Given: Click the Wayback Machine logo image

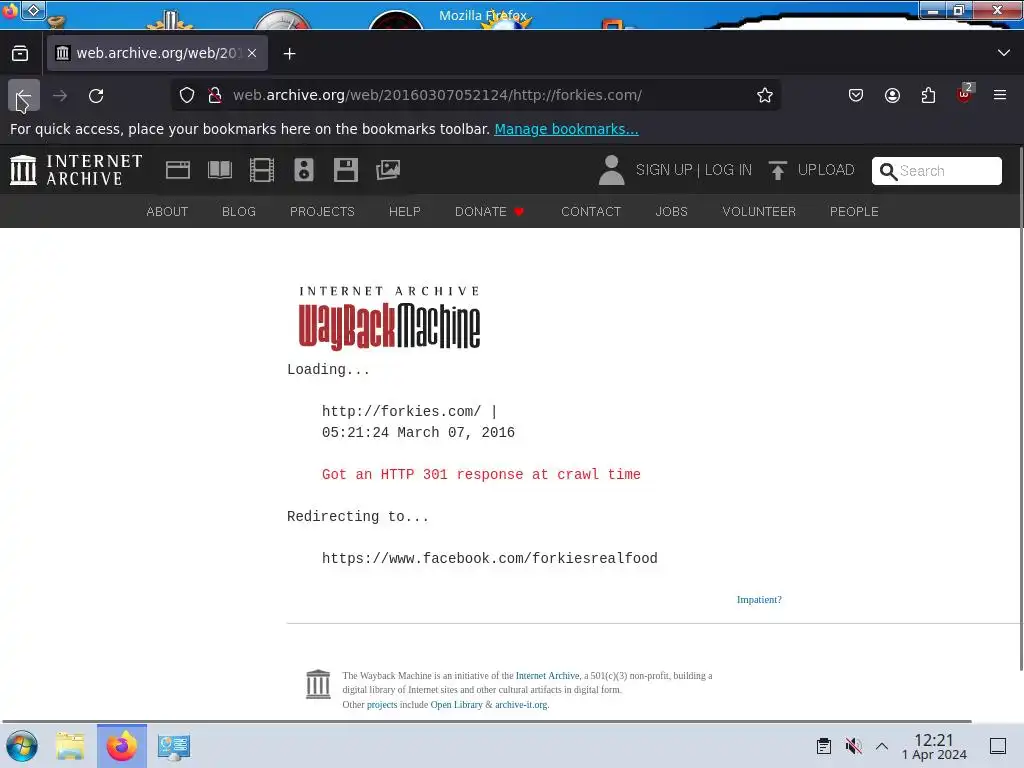Looking at the screenshot, I should (389, 318).
